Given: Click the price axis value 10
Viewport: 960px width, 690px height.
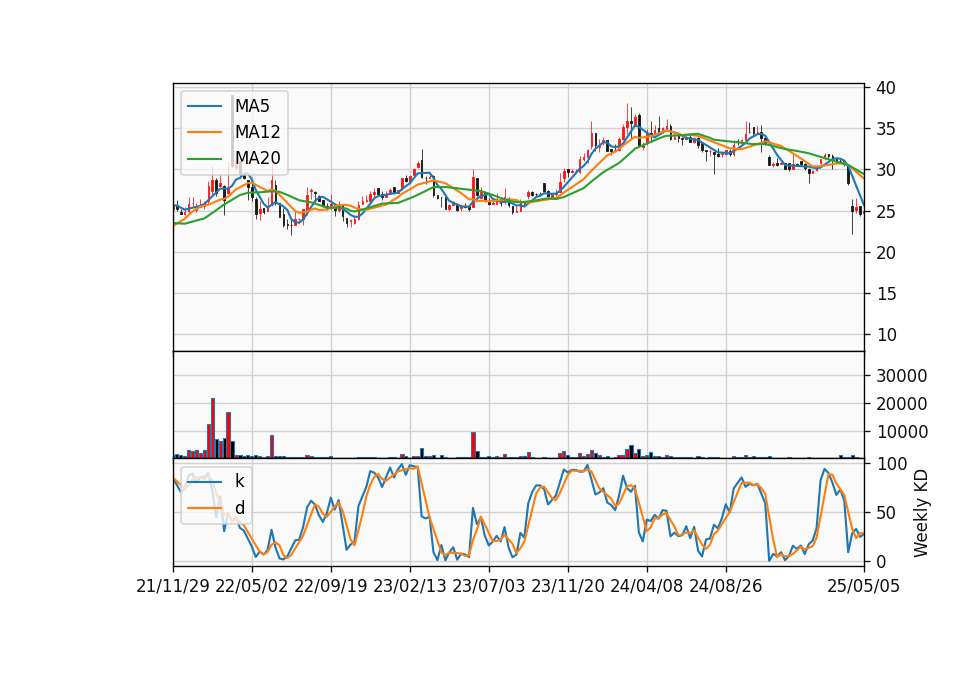Looking at the screenshot, I should tap(885, 335).
